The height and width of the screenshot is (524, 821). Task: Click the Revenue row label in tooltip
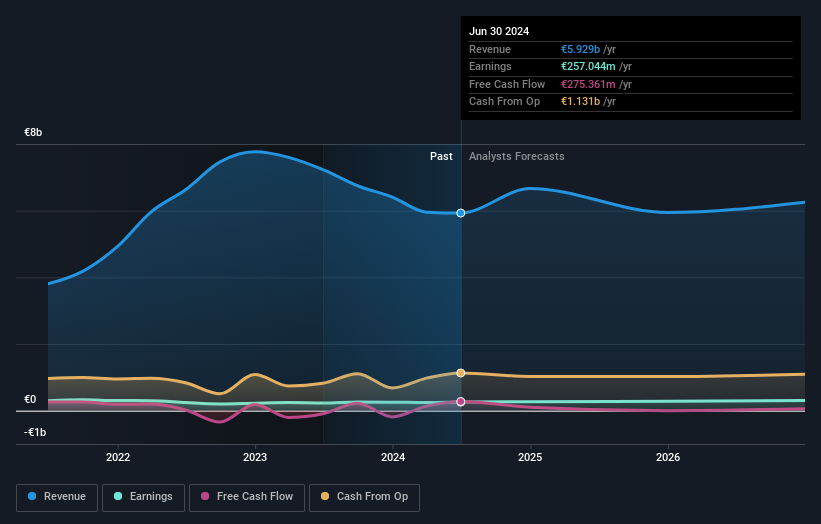(x=490, y=49)
